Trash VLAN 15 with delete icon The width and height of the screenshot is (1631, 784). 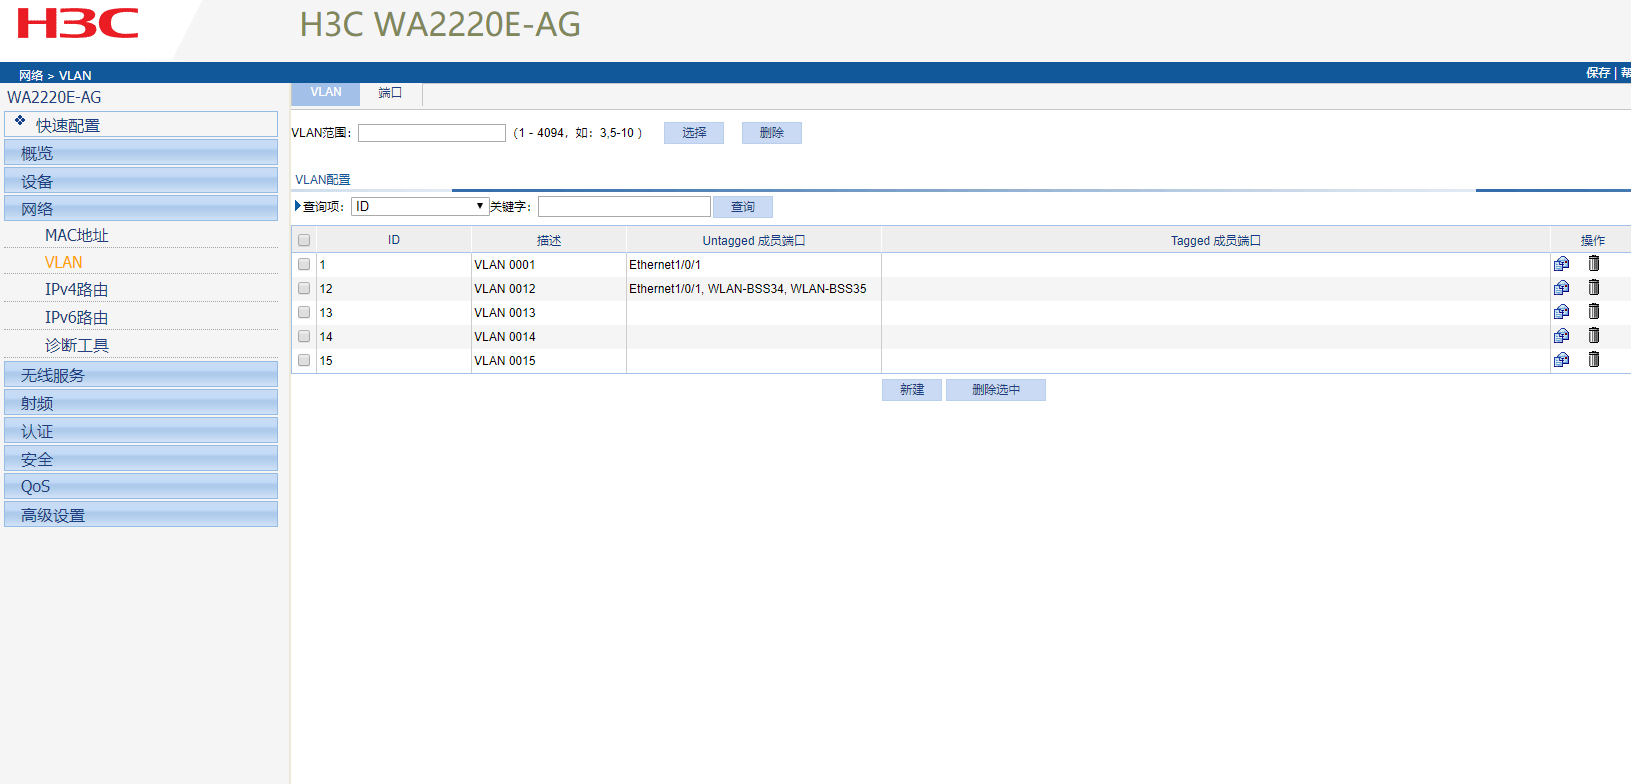[1594, 360]
